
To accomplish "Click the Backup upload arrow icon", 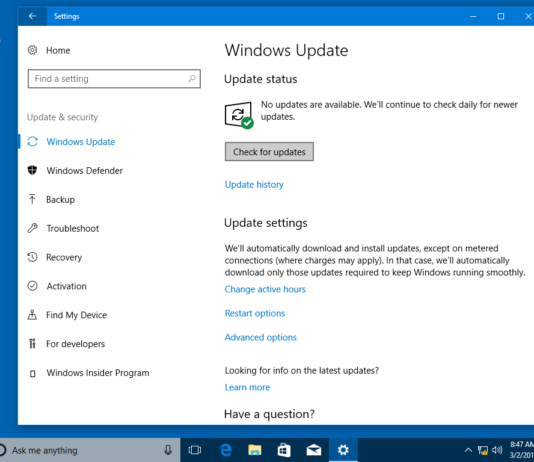I will (32, 199).
